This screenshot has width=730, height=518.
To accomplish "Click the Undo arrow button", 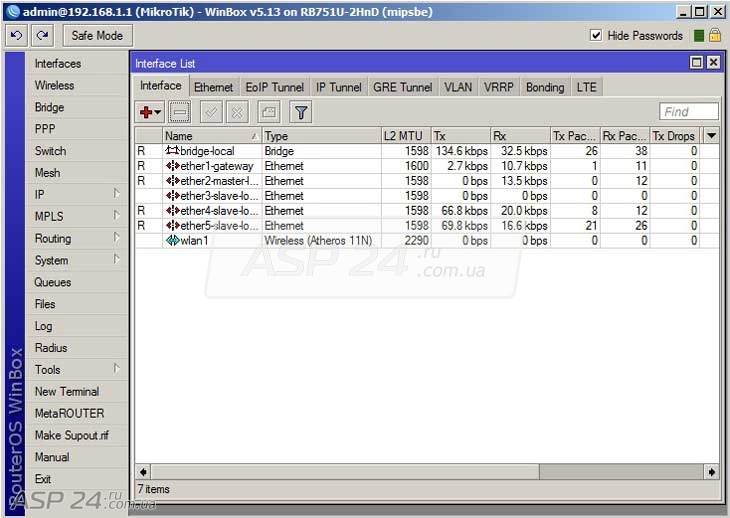I will pyautogui.click(x=16, y=35).
